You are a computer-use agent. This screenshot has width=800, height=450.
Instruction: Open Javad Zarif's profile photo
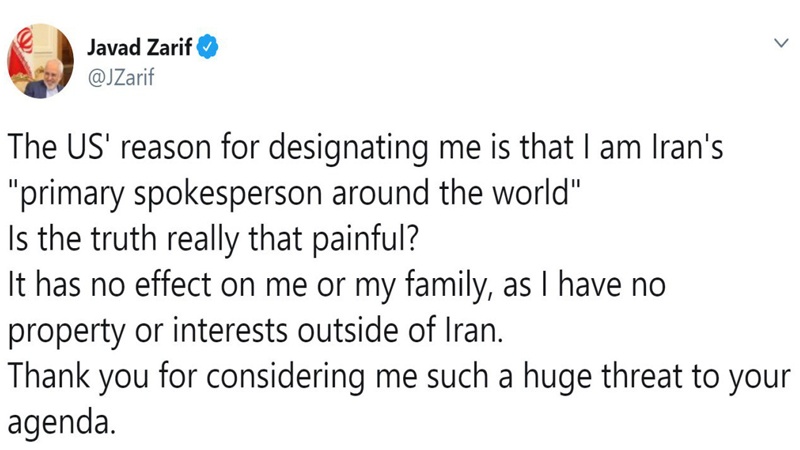[40, 61]
